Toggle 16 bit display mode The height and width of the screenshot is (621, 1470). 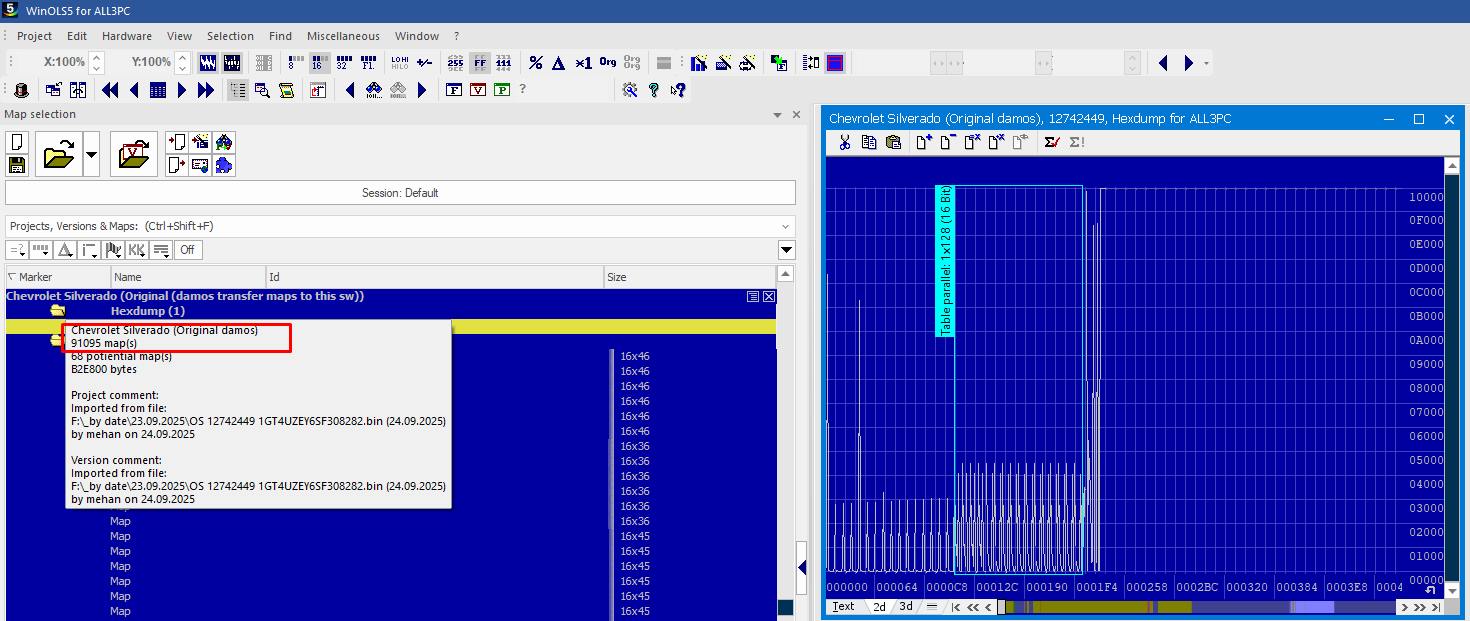318,63
